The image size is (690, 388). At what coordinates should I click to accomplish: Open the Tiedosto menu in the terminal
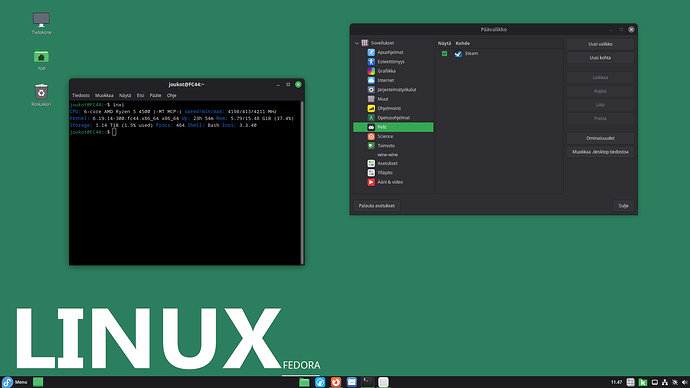tap(81, 95)
